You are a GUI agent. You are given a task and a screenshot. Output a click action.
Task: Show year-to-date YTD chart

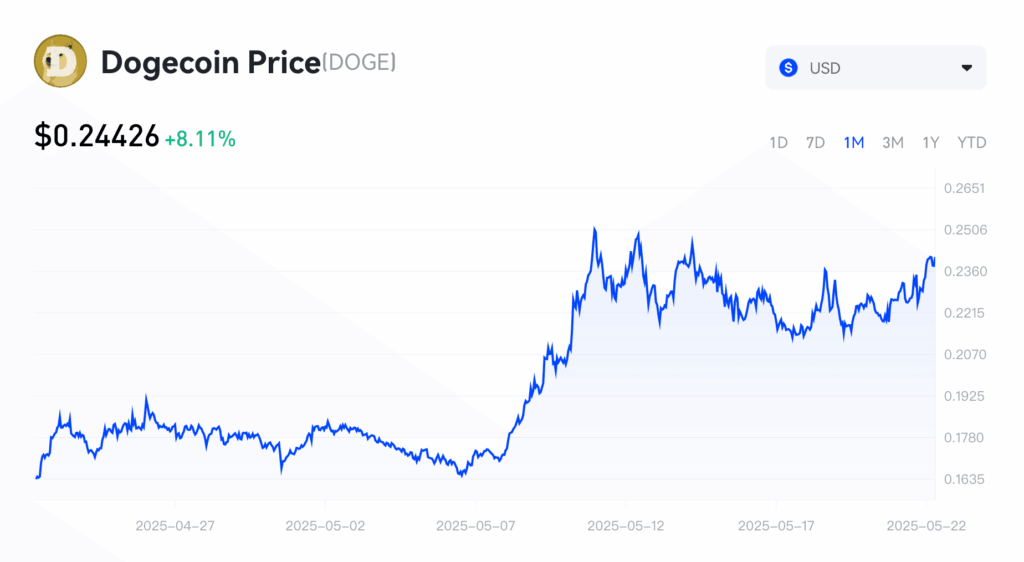tap(972, 142)
